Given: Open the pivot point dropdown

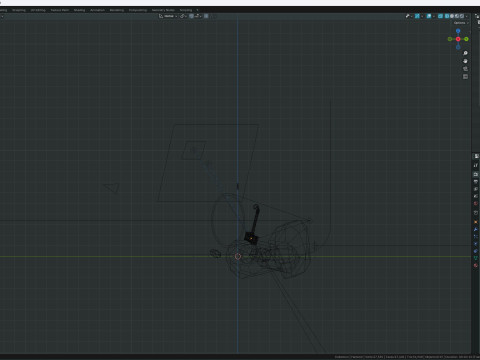Looking at the screenshot, I should pos(183,16).
